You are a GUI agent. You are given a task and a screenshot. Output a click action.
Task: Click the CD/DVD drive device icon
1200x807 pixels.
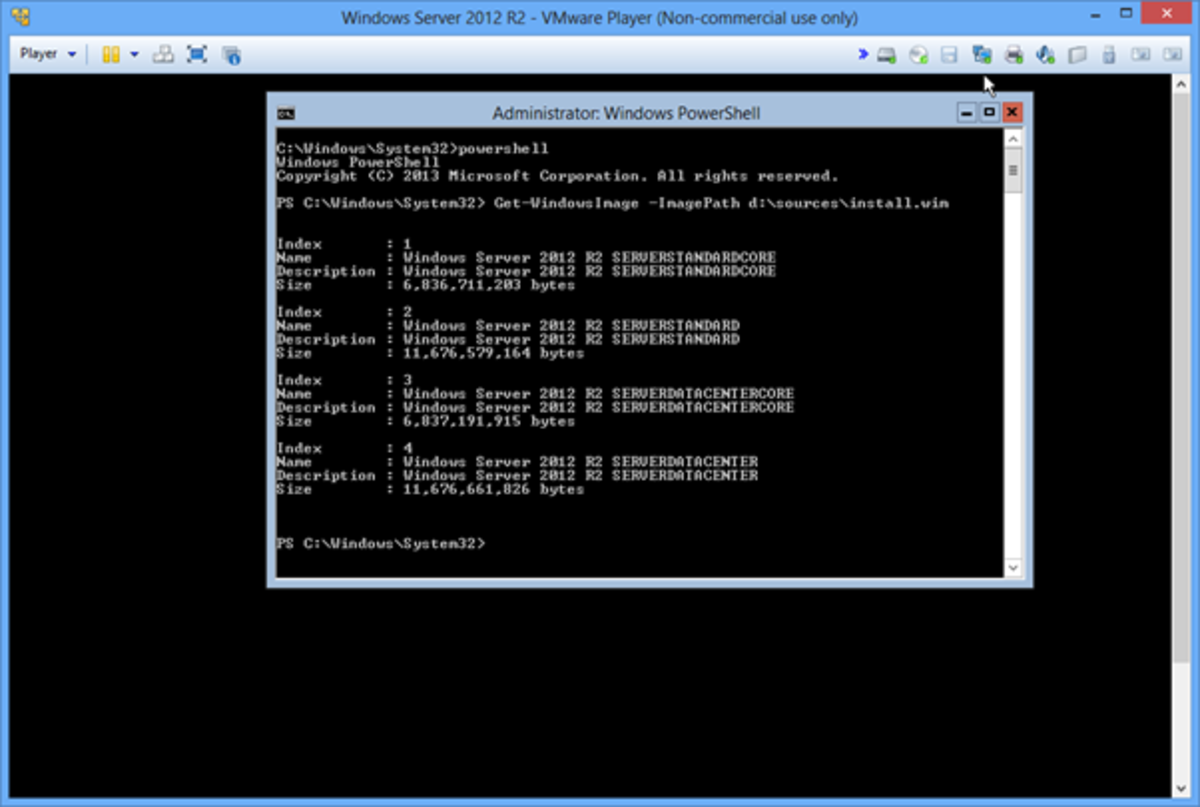916,55
